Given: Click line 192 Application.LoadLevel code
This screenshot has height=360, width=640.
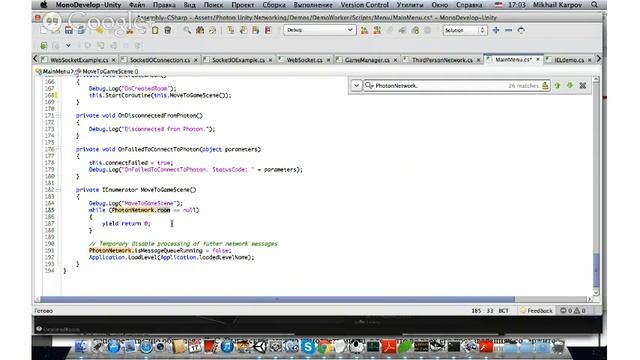Looking at the screenshot, I should pyautogui.click(x=171, y=258).
